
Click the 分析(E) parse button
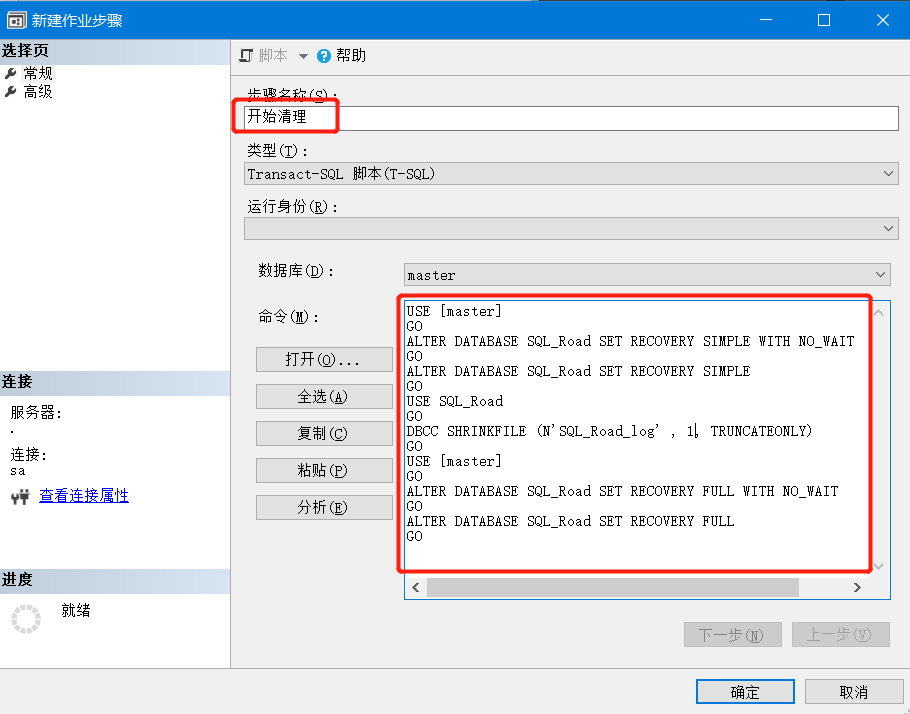click(324, 507)
